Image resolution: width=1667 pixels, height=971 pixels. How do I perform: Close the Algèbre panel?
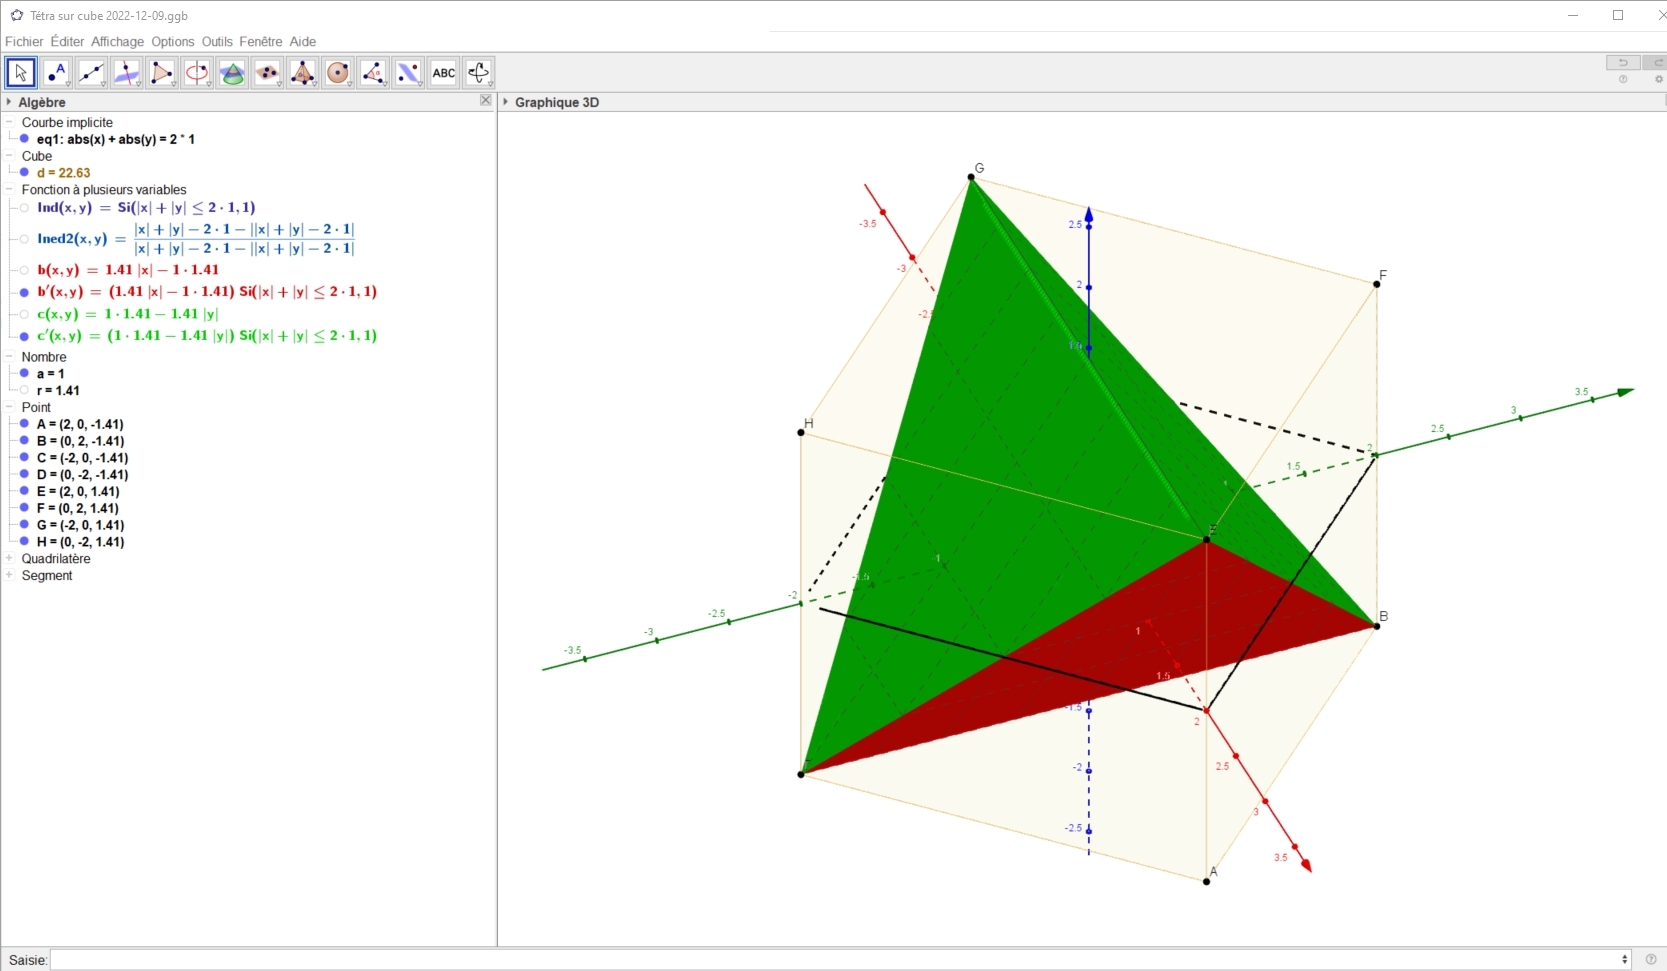486,101
